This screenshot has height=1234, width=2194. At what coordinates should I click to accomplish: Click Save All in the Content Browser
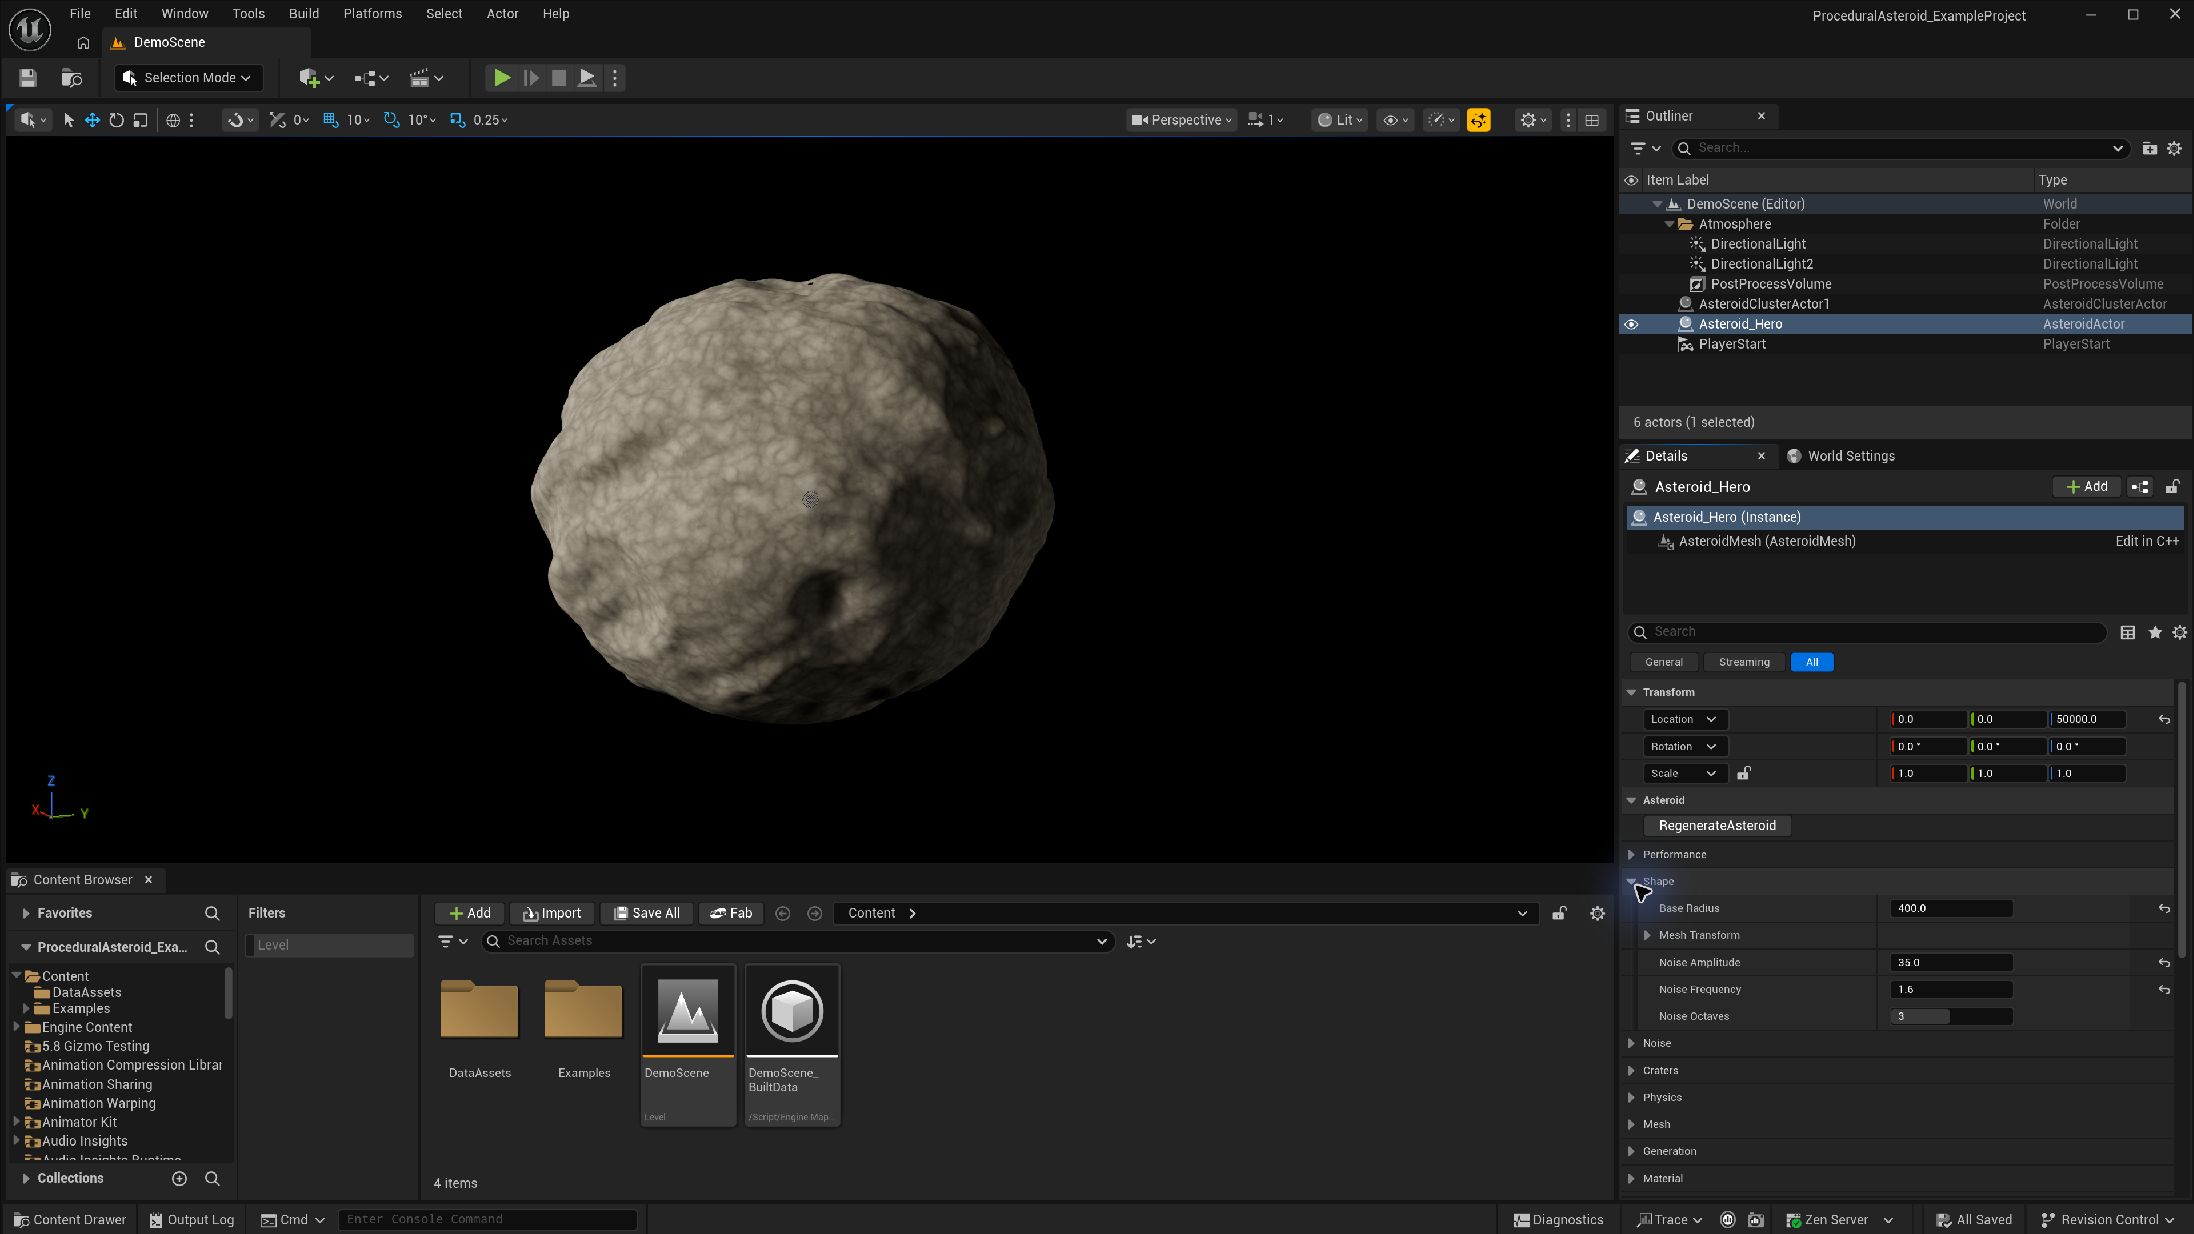[x=646, y=913]
